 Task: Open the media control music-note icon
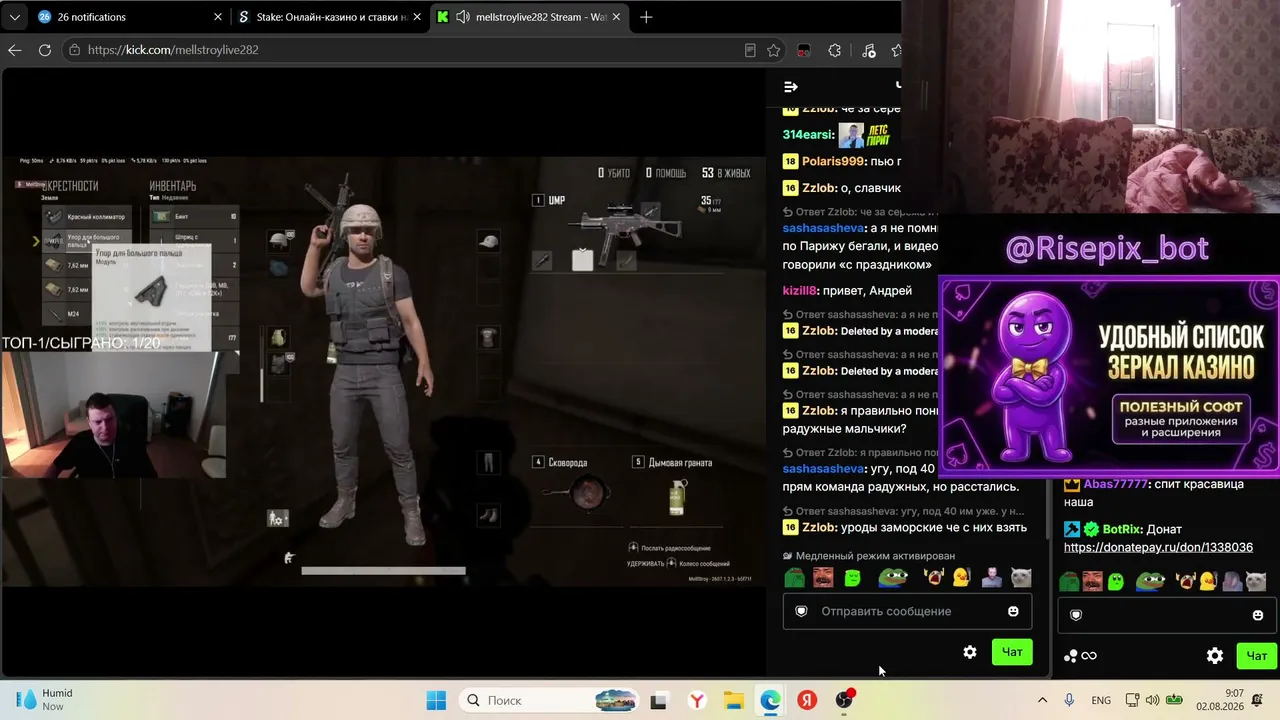pos(868,50)
